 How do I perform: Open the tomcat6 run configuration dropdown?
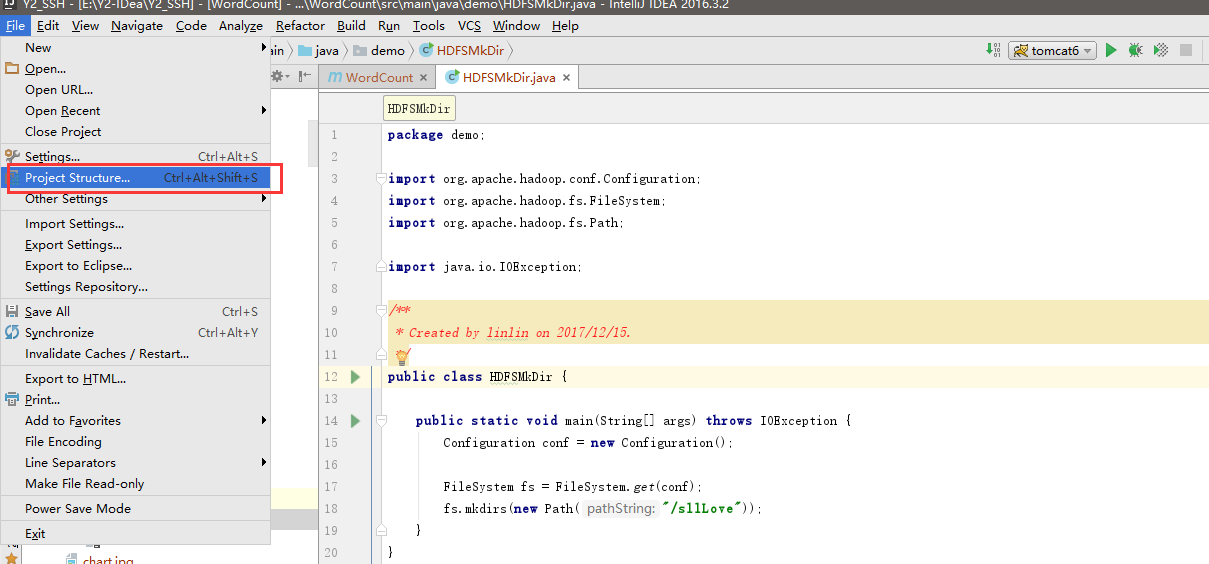pos(1052,50)
